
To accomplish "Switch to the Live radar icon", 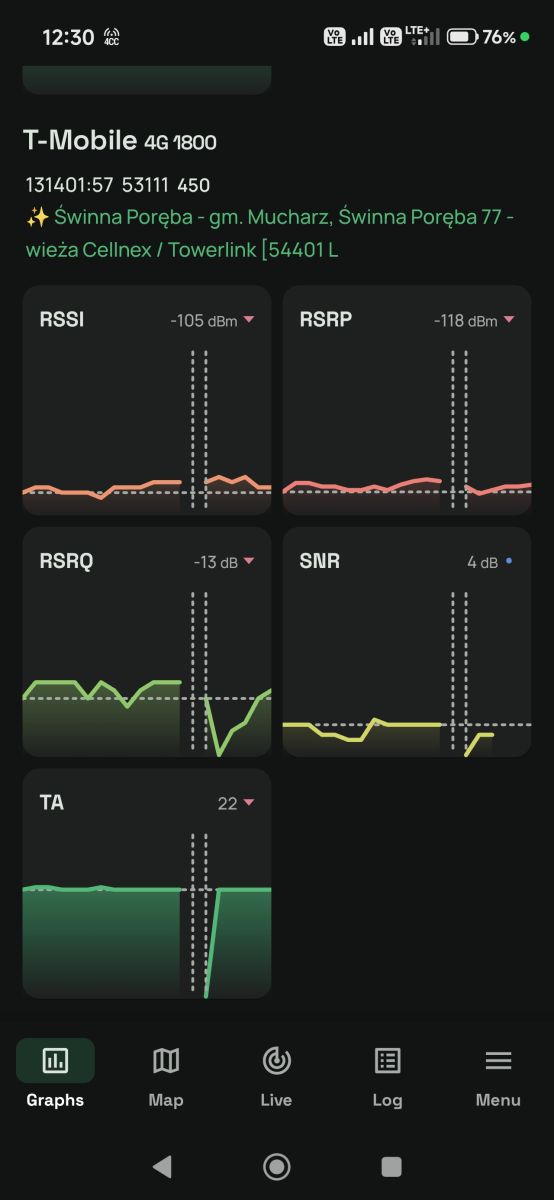I will coord(276,1060).
